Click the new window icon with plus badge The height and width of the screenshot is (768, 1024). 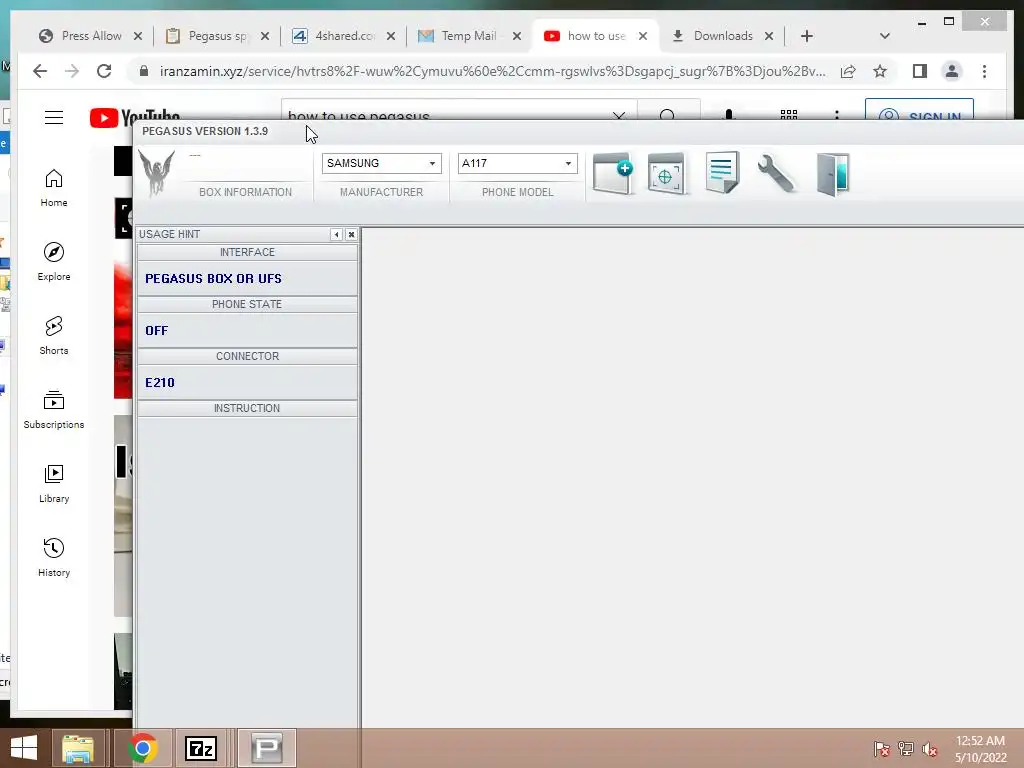(613, 174)
